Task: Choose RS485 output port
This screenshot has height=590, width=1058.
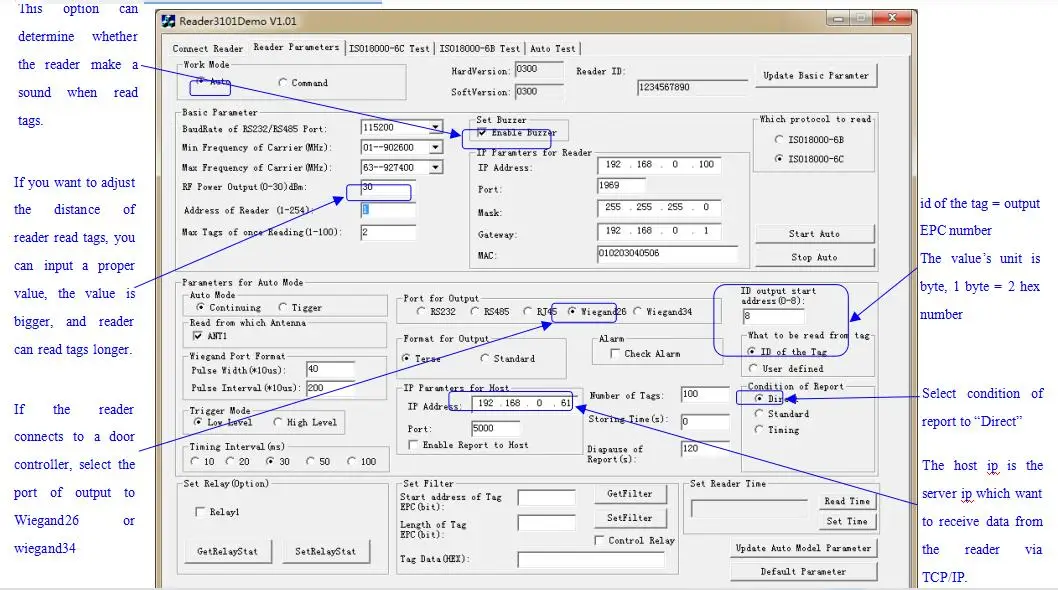Action: tap(474, 311)
